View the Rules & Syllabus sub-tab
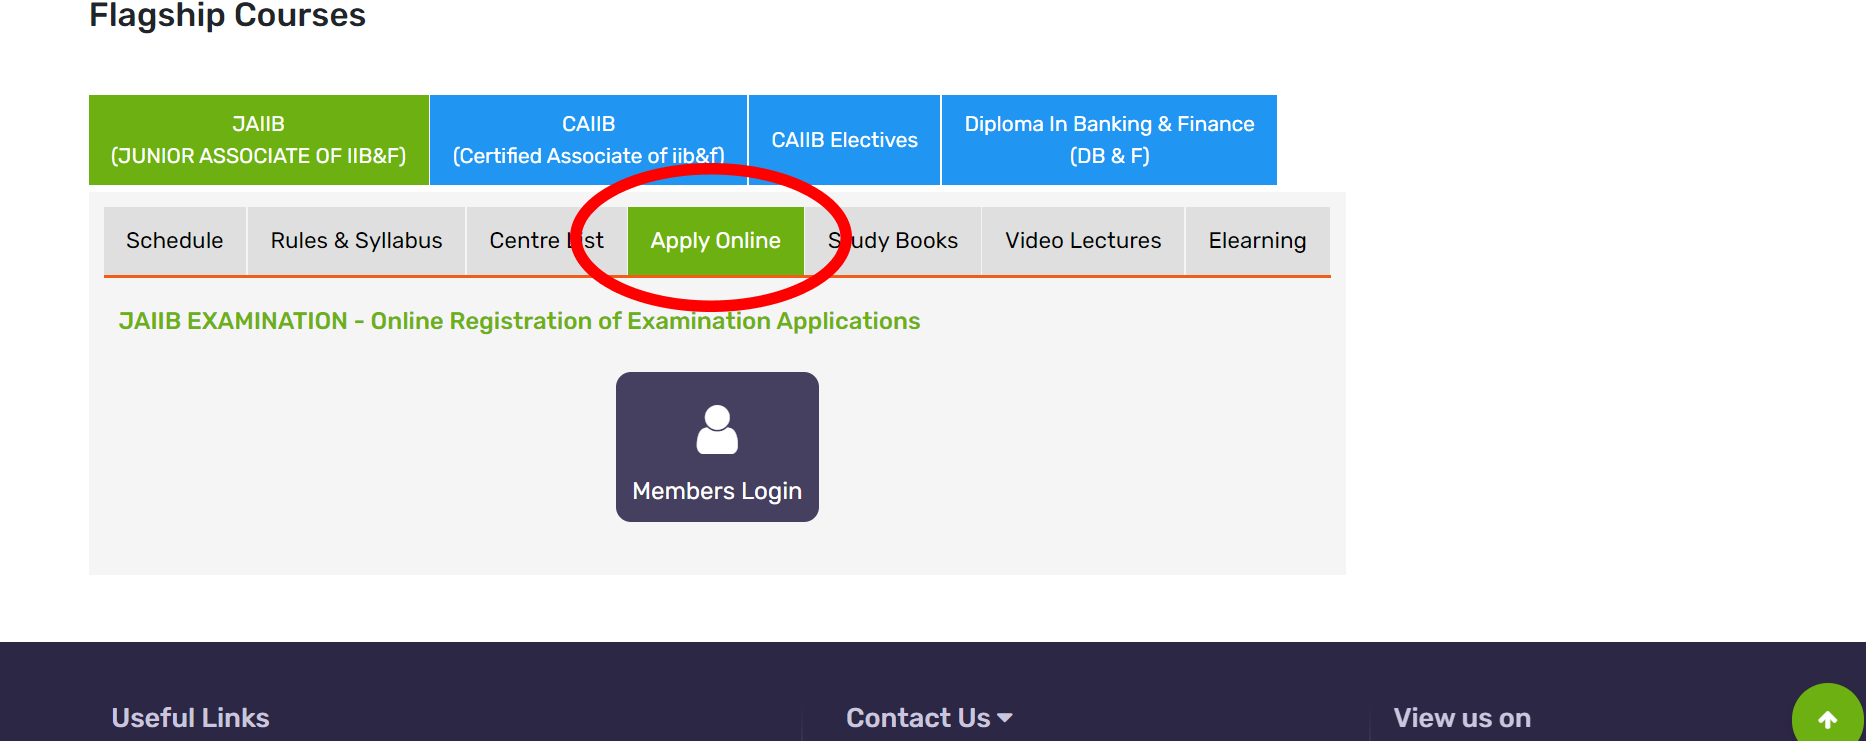1866x741 pixels. point(356,241)
